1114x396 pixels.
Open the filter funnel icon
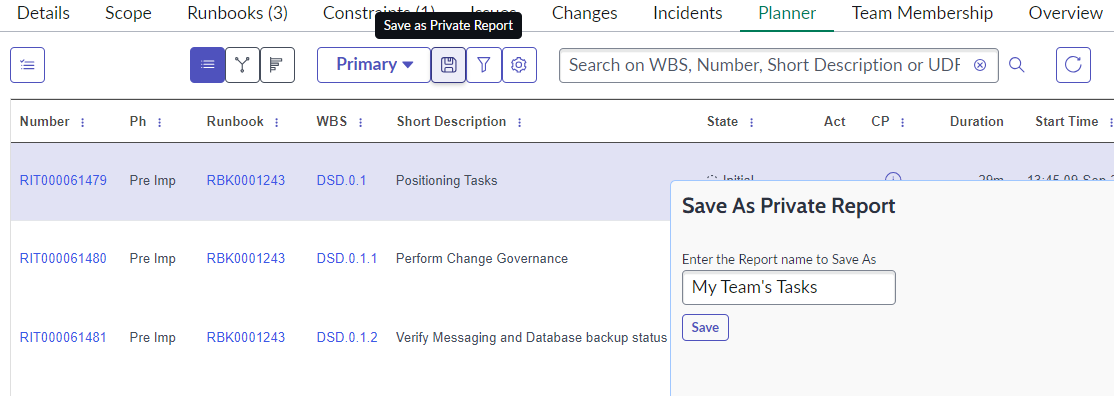pos(484,65)
